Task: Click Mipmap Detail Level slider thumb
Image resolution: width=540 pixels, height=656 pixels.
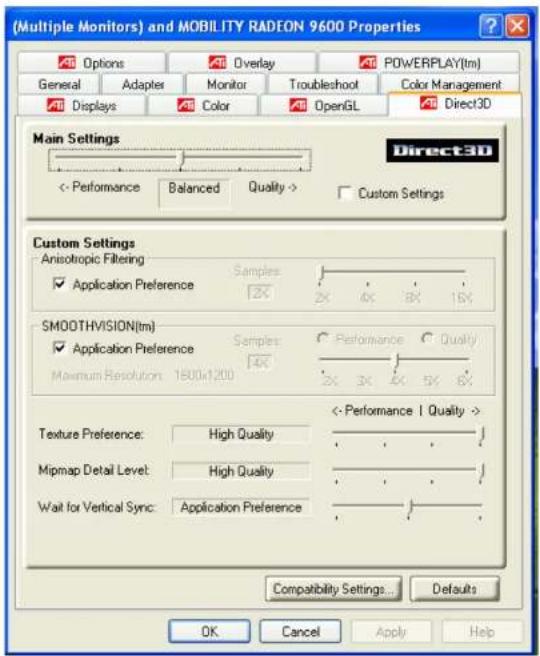Action: click(x=481, y=471)
